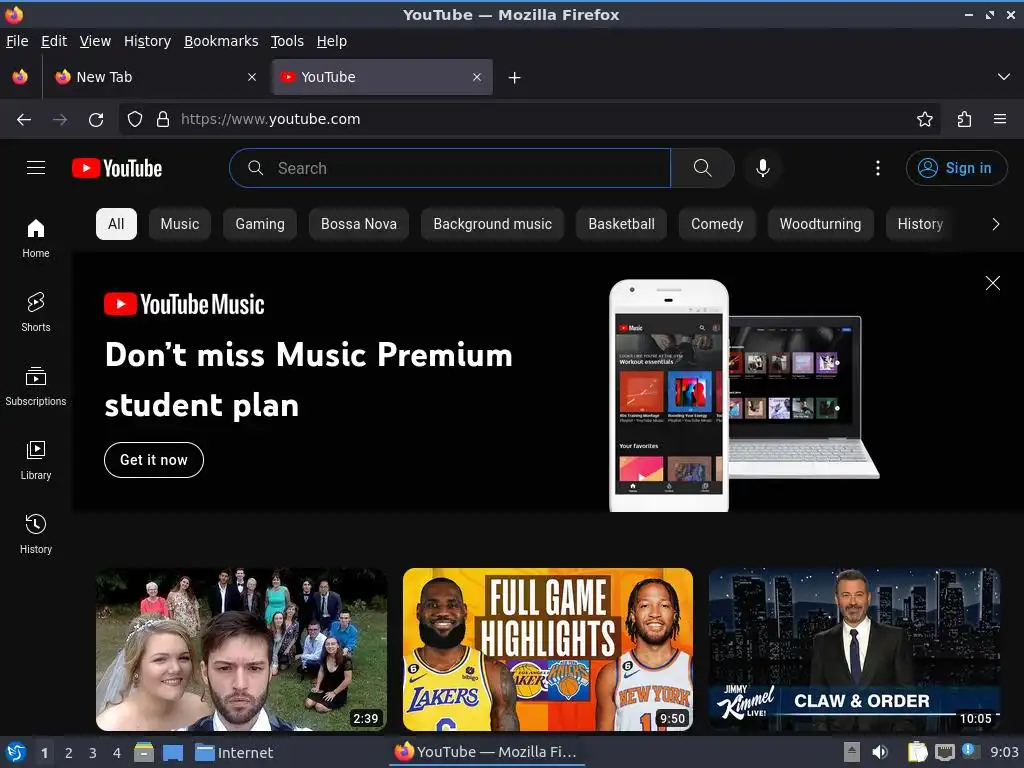This screenshot has height=768, width=1024.
Task: Open Firefox extensions puzzle icon
Action: coord(964,119)
